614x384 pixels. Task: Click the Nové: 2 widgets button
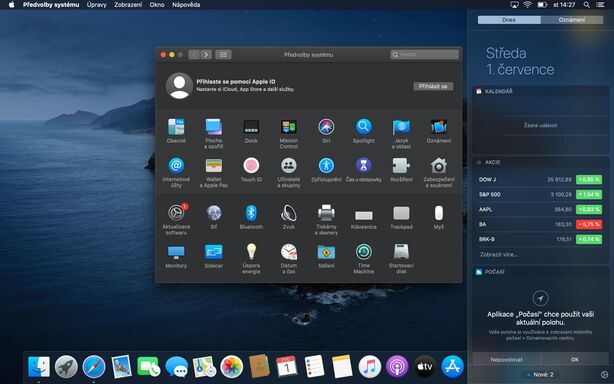pos(540,375)
